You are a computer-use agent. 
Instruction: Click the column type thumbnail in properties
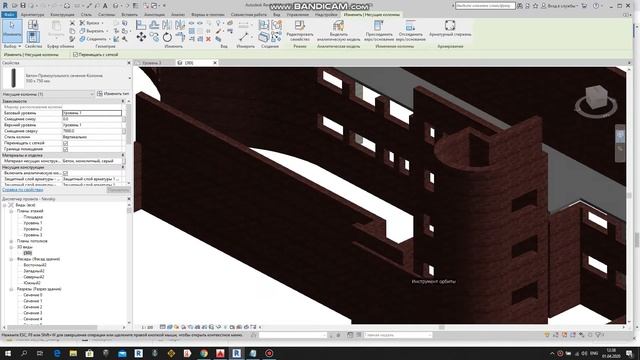(x=14, y=78)
